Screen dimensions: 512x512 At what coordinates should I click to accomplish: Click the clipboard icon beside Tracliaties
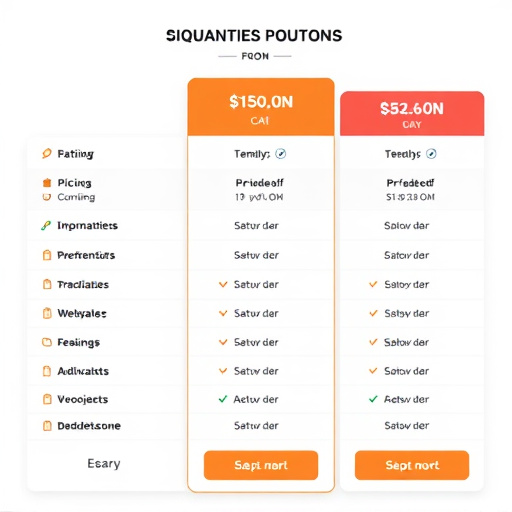[47, 284]
